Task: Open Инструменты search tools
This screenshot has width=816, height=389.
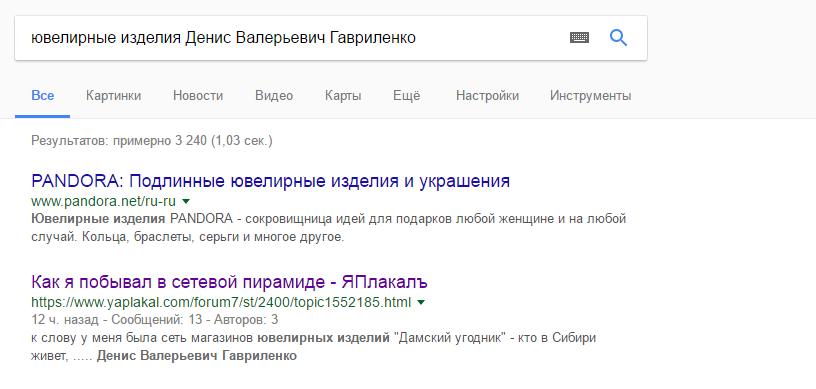Action: pos(590,96)
